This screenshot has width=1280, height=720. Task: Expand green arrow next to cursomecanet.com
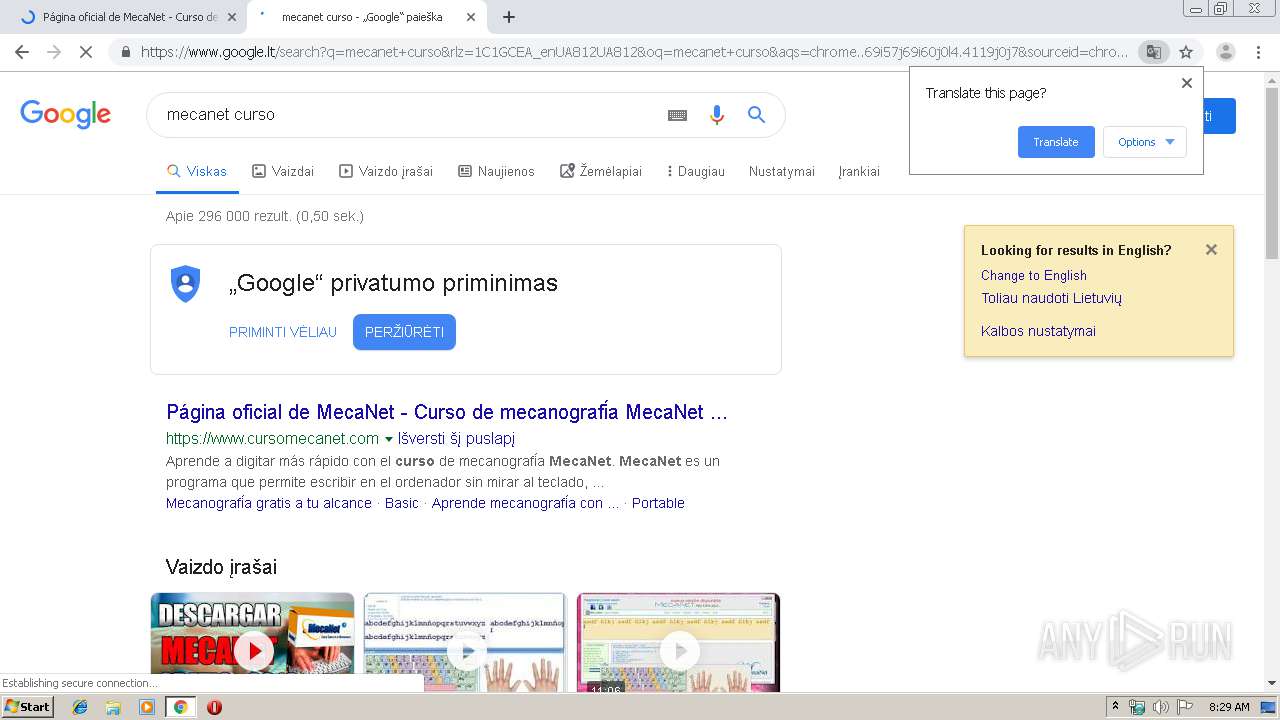(x=389, y=439)
